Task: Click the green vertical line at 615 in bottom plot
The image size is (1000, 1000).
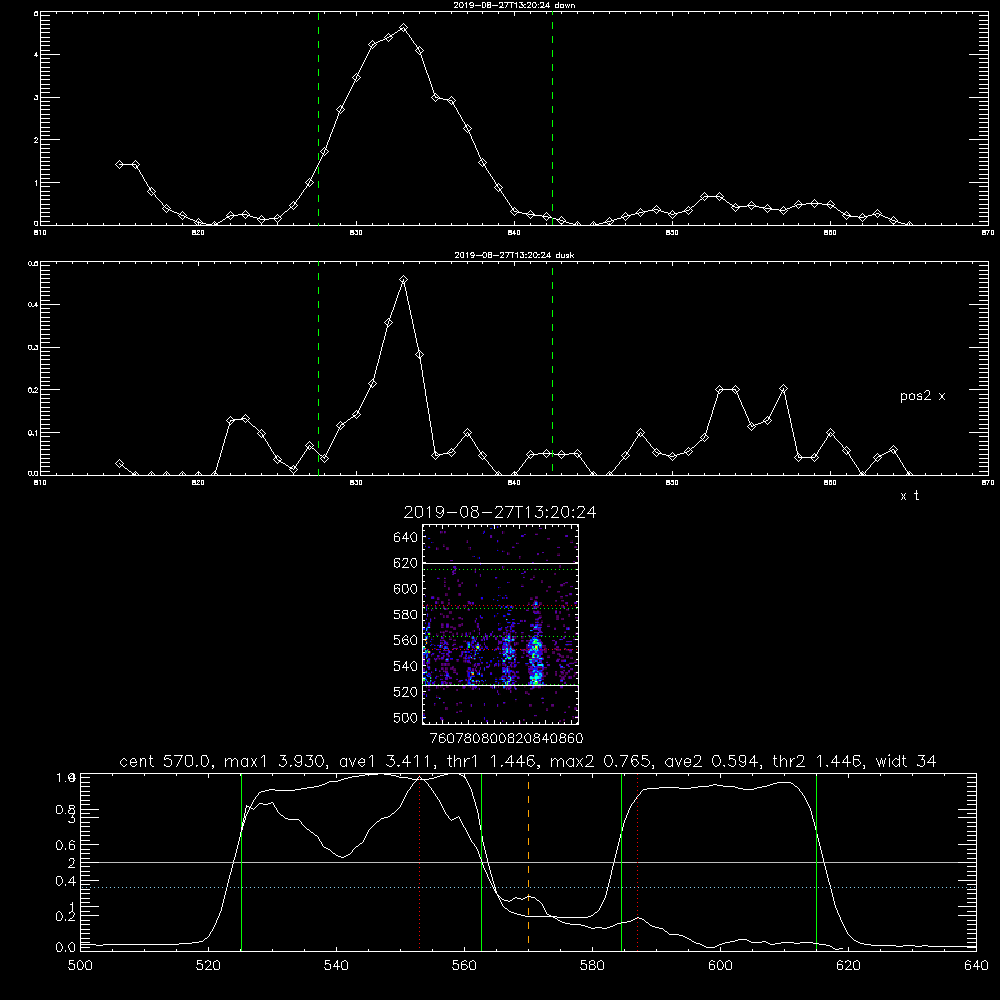Action: click(816, 861)
